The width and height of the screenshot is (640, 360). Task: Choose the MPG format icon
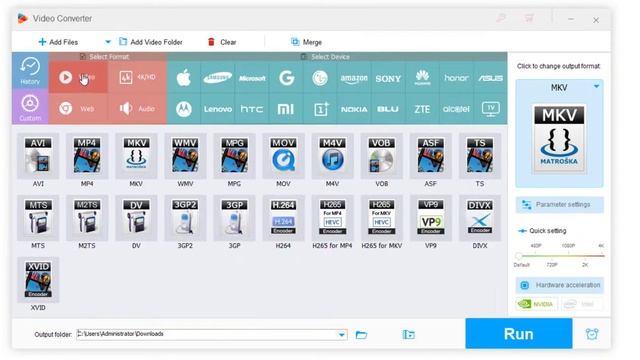(234, 156)
